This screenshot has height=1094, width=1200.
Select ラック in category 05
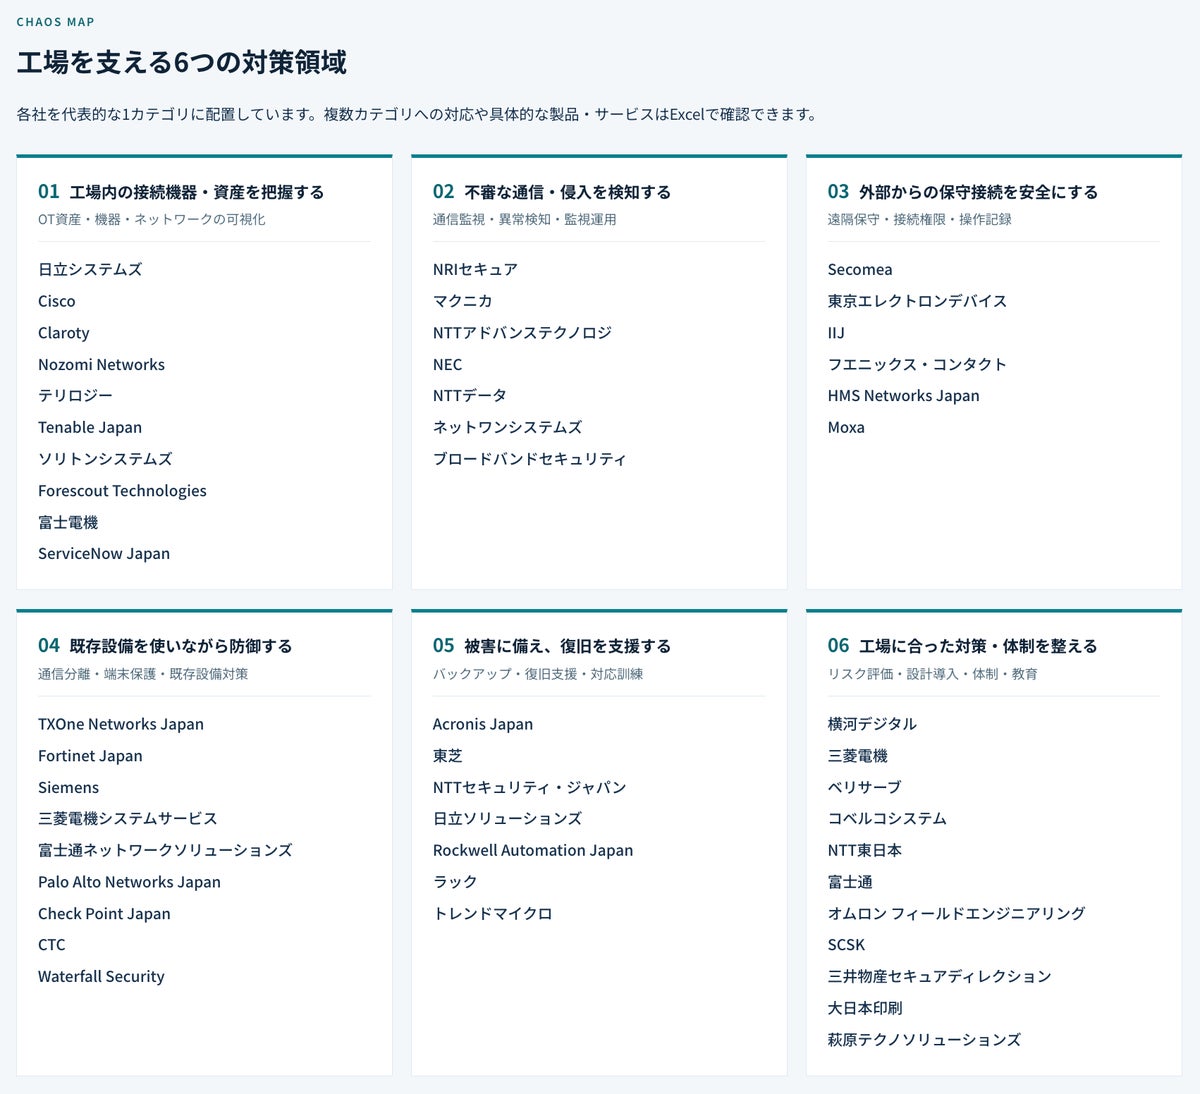coord(455,882)
